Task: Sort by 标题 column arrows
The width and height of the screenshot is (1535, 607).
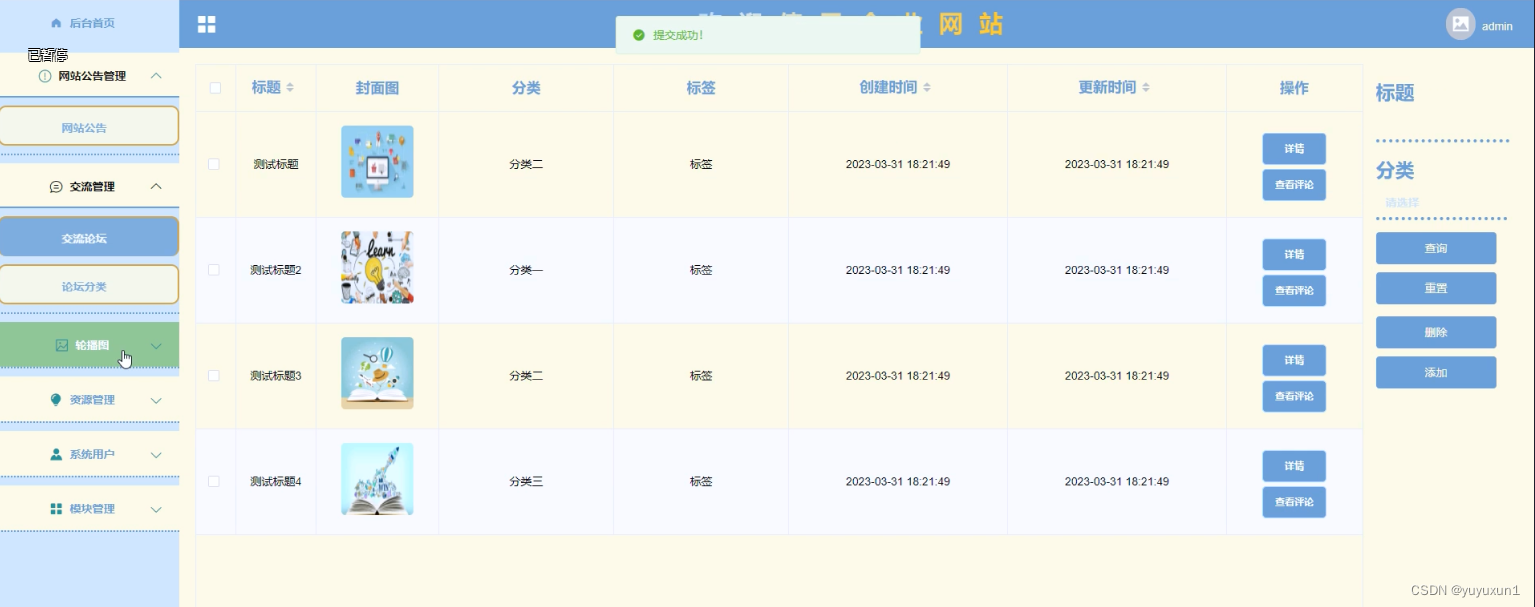Action: point(290,88)
